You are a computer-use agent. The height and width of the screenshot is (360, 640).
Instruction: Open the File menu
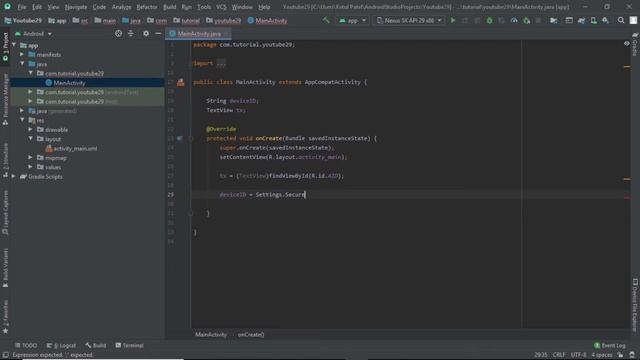tap(22, 7)
